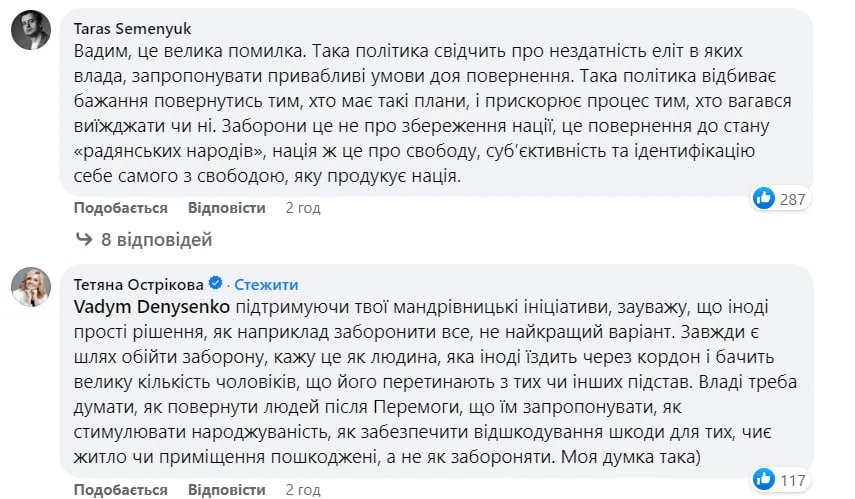Screen dimensions: 855x499
Task: Open the 287 reactions count
Action: (793, 199)
